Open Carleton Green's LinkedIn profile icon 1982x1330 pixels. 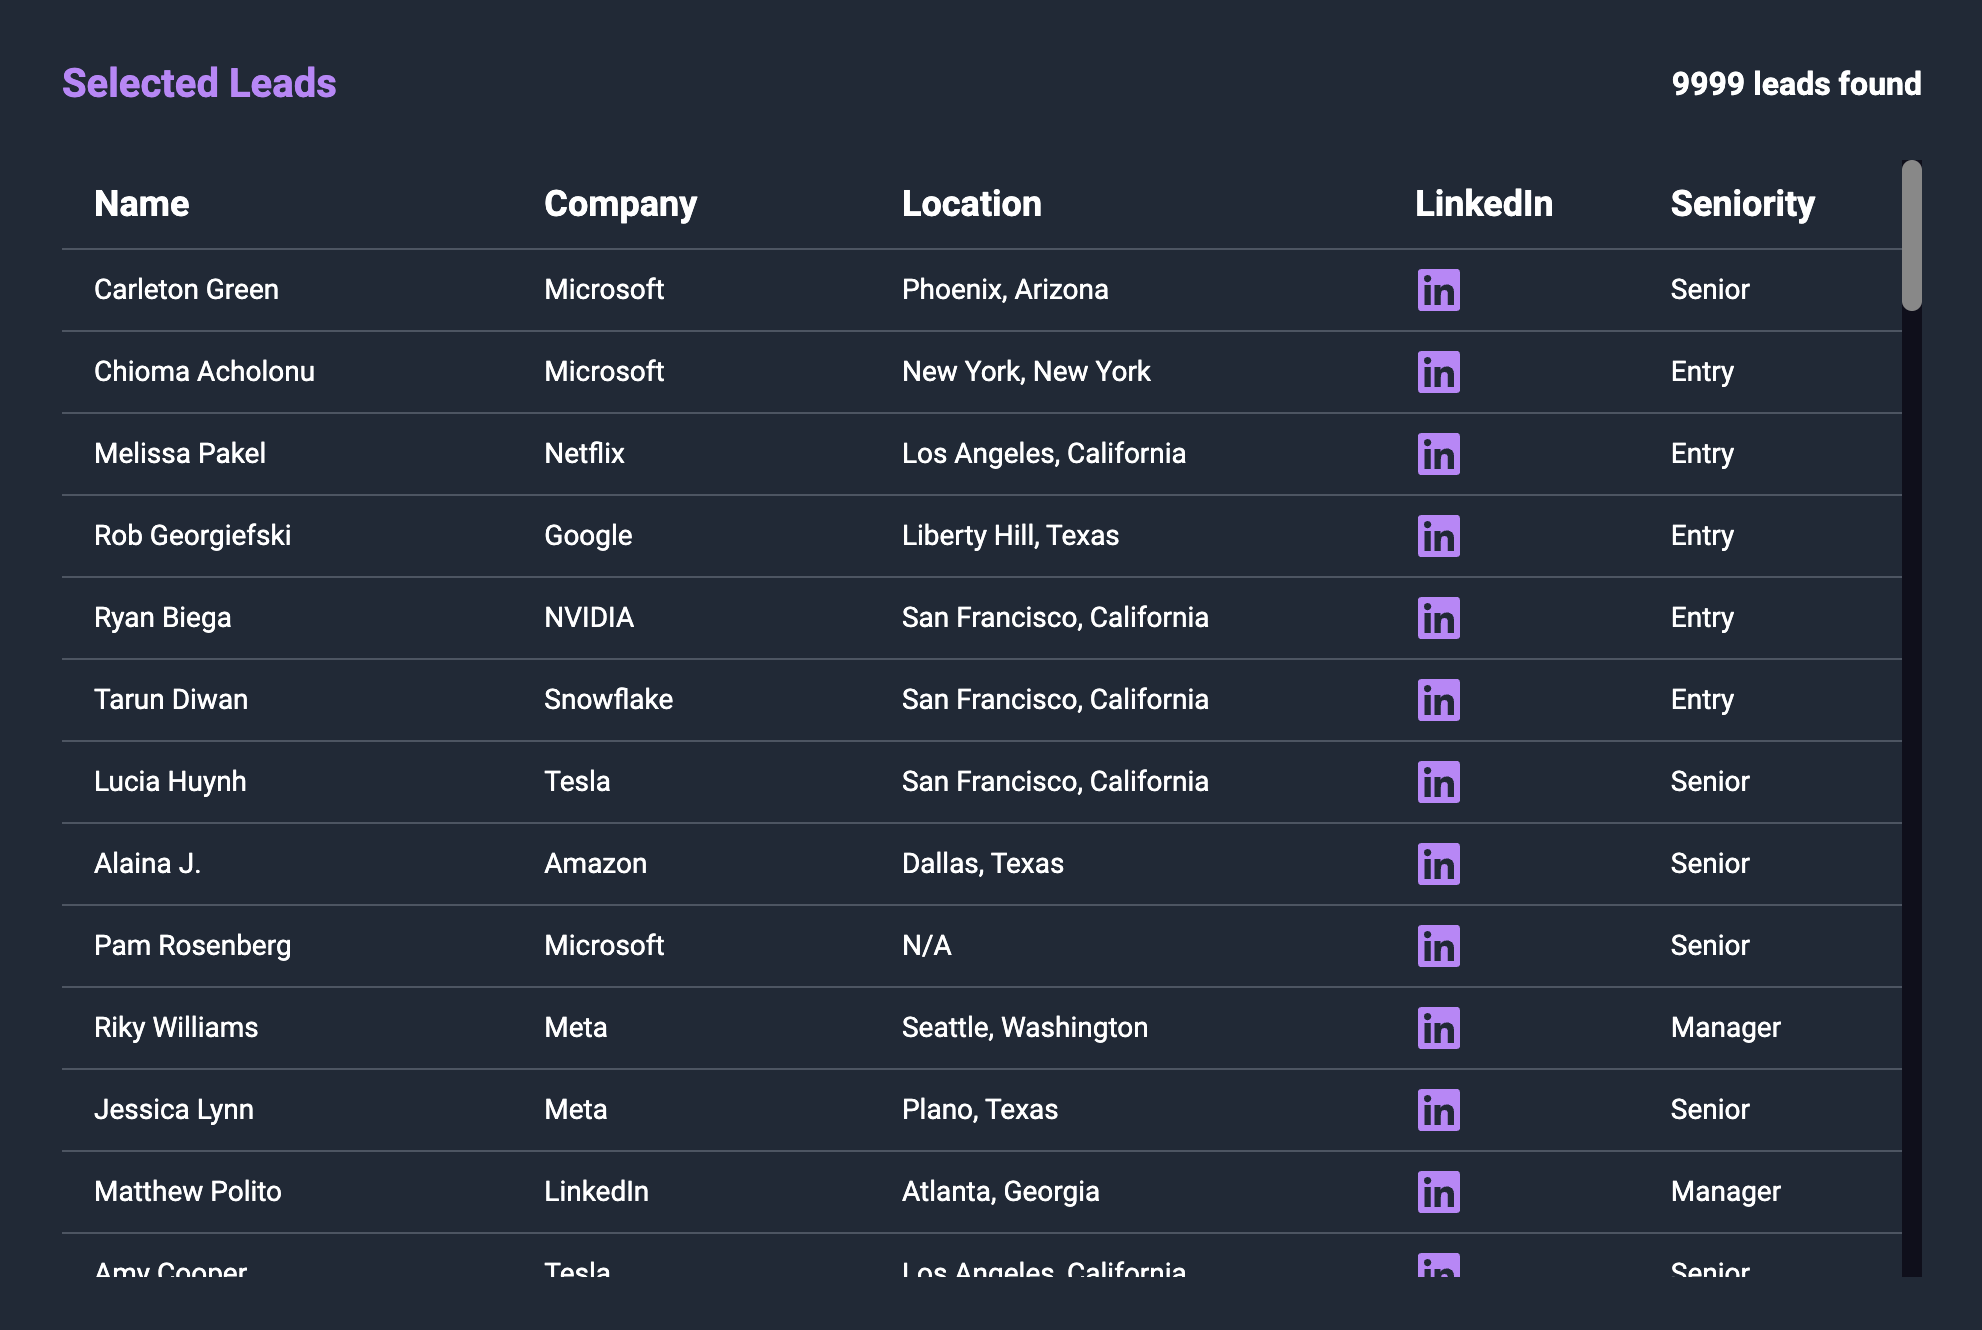(1438, 290)
